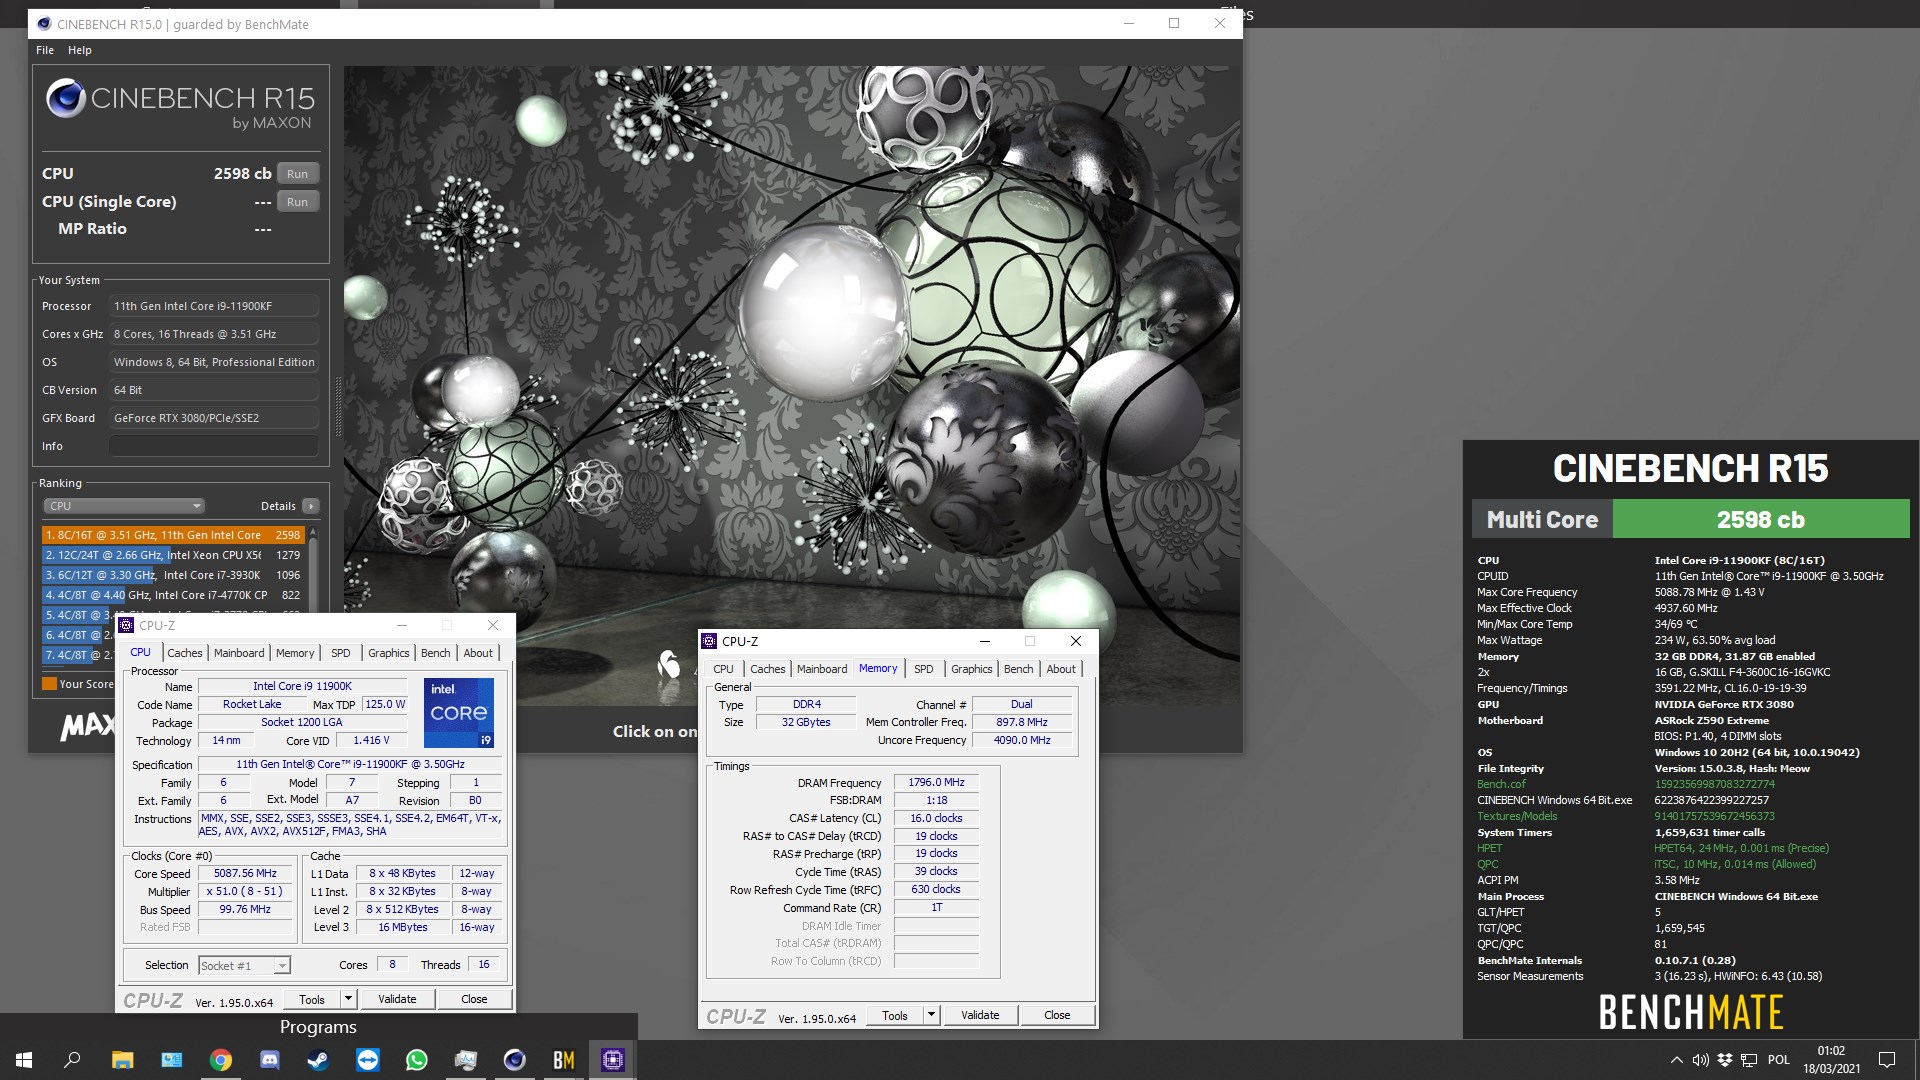
Task: Open BenchMate BM taskbar icon
Action: (x=564, y=1060)
